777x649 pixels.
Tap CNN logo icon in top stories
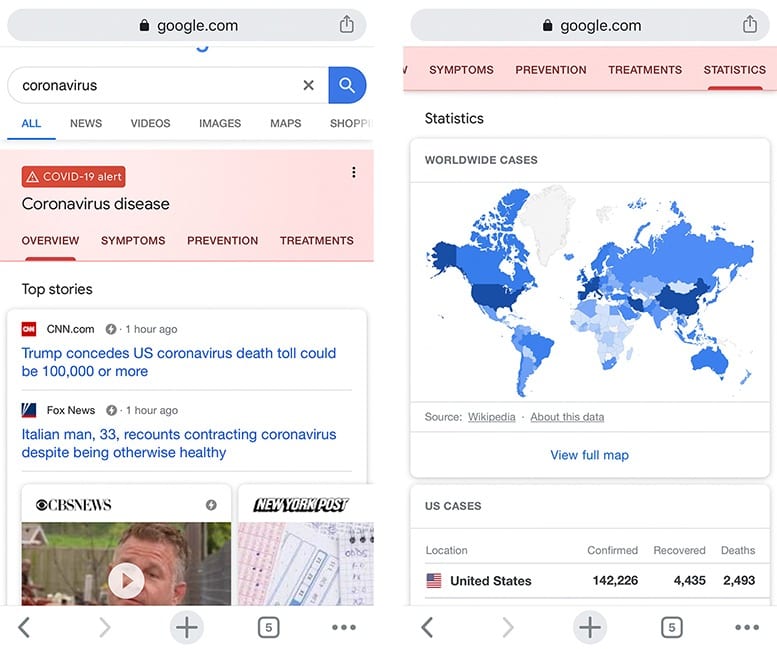(x=29, y=329)
